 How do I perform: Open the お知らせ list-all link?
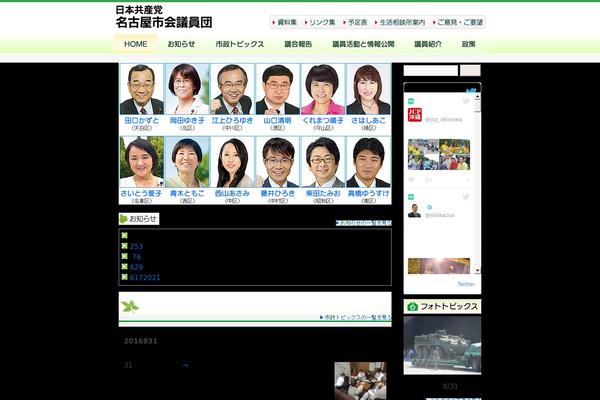pyautogui.click(x=364, y=223)
